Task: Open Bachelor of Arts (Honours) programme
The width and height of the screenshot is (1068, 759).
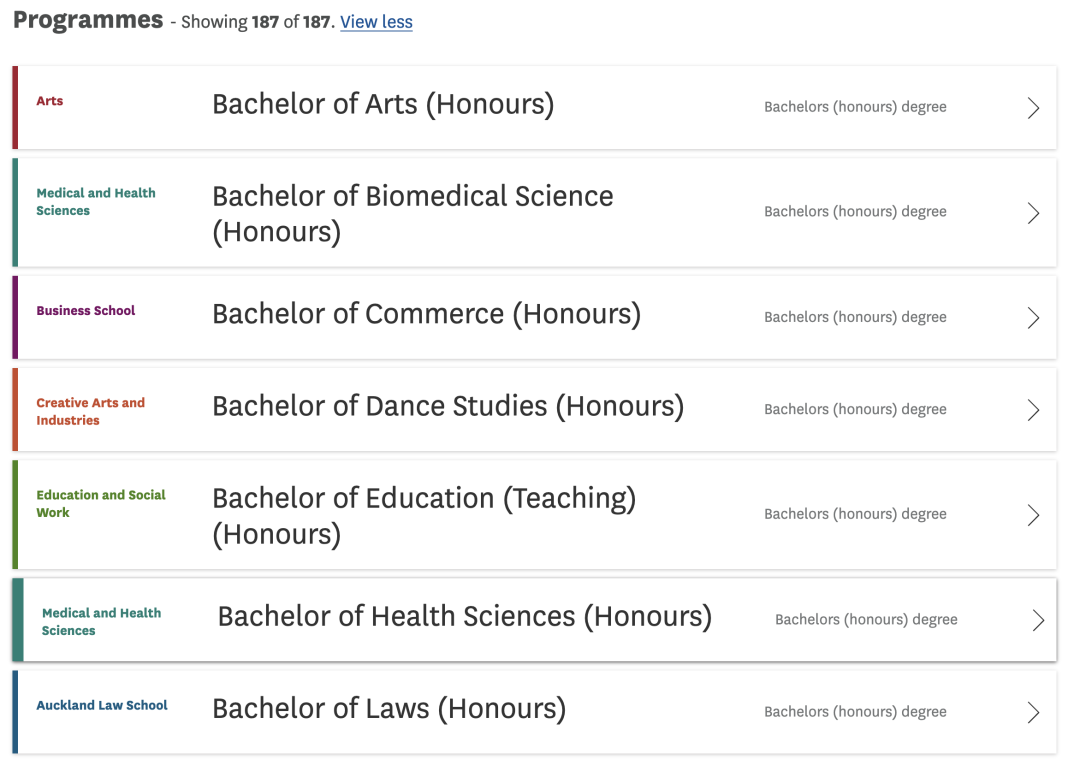Action: [383, 104]
